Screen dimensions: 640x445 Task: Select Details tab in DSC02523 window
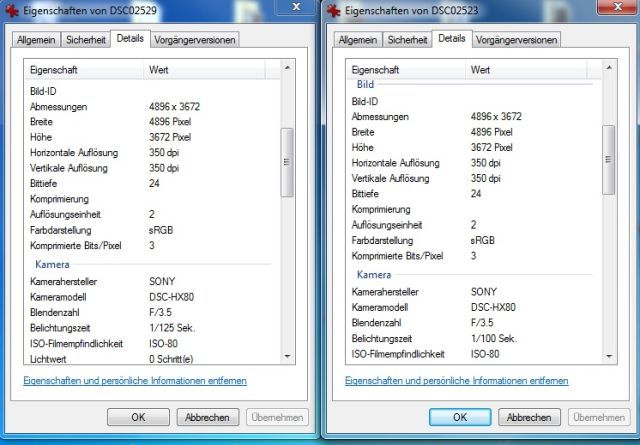click(x=452, y=38)
